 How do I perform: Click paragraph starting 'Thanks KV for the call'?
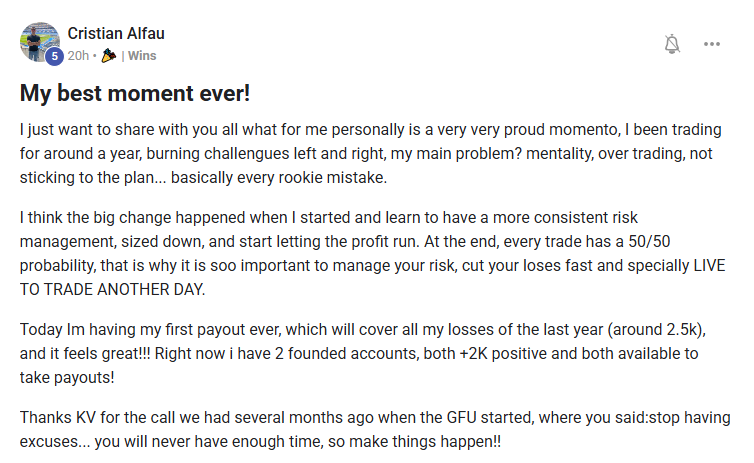click(x=375, y=429)
